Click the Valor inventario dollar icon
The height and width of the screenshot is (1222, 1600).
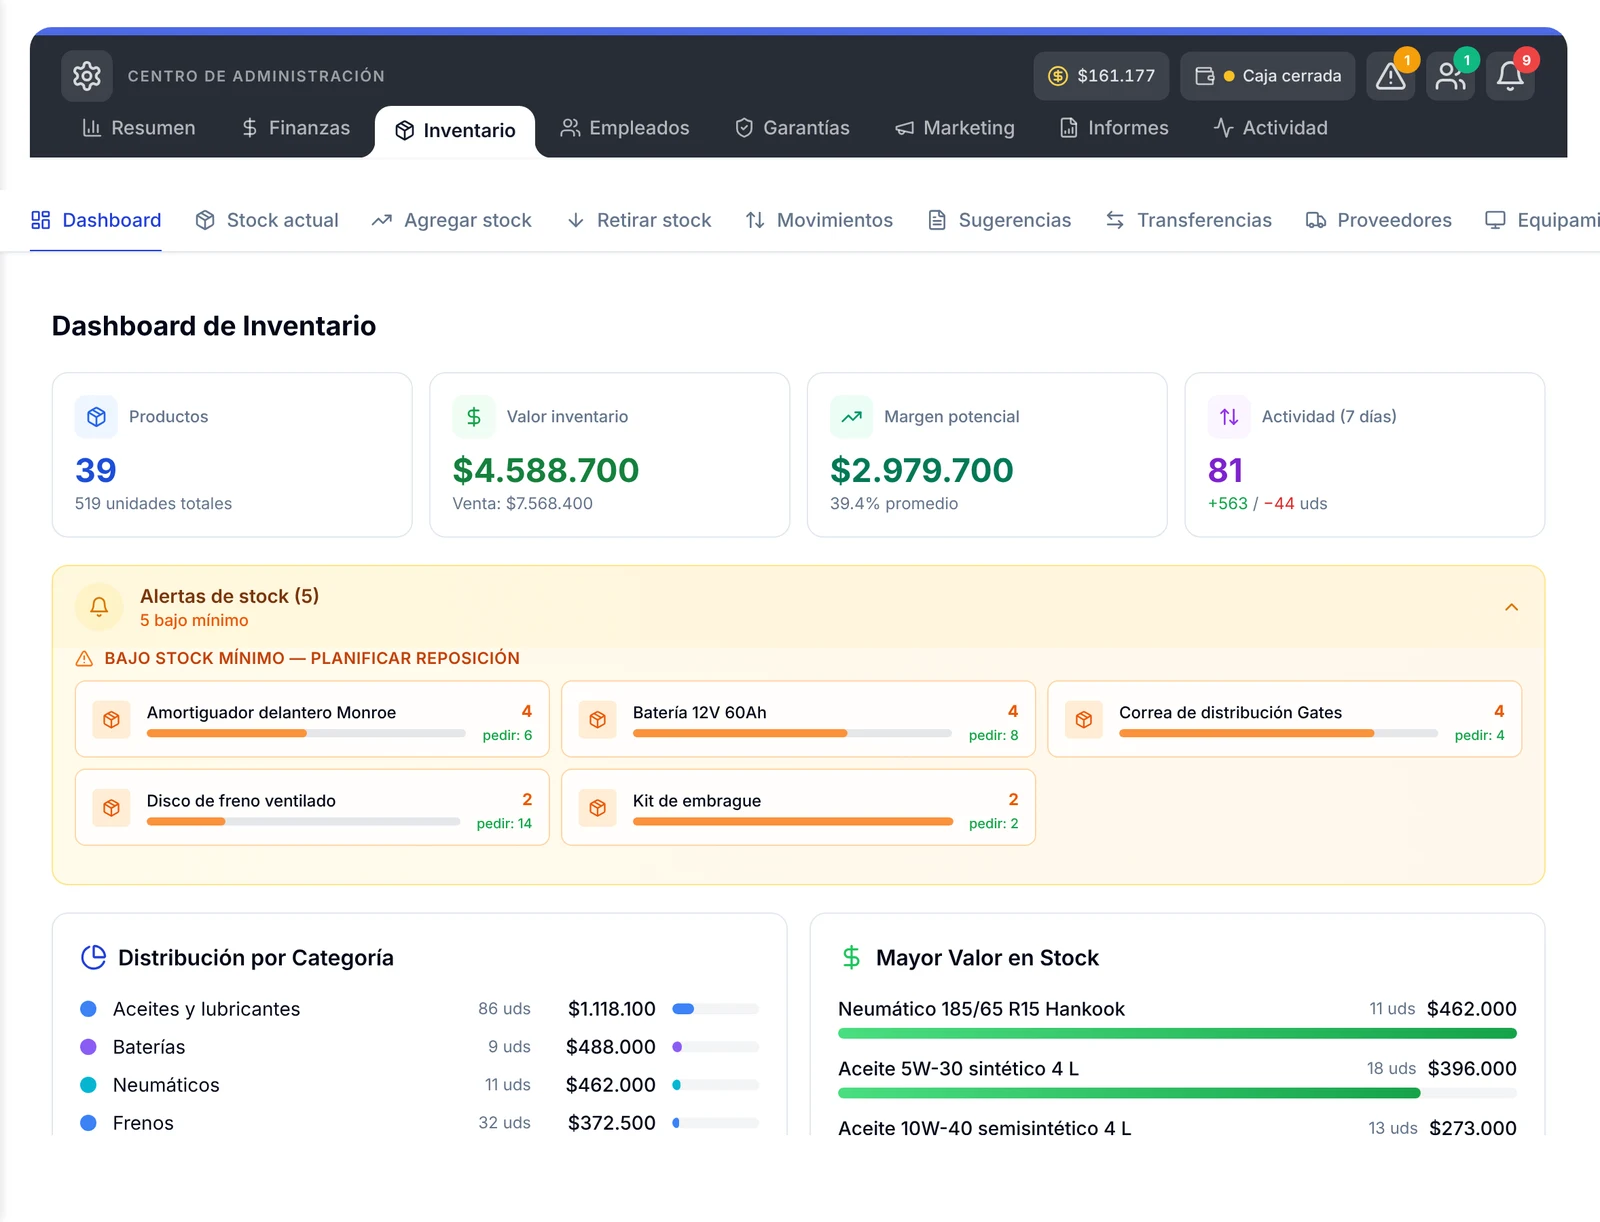474,417
